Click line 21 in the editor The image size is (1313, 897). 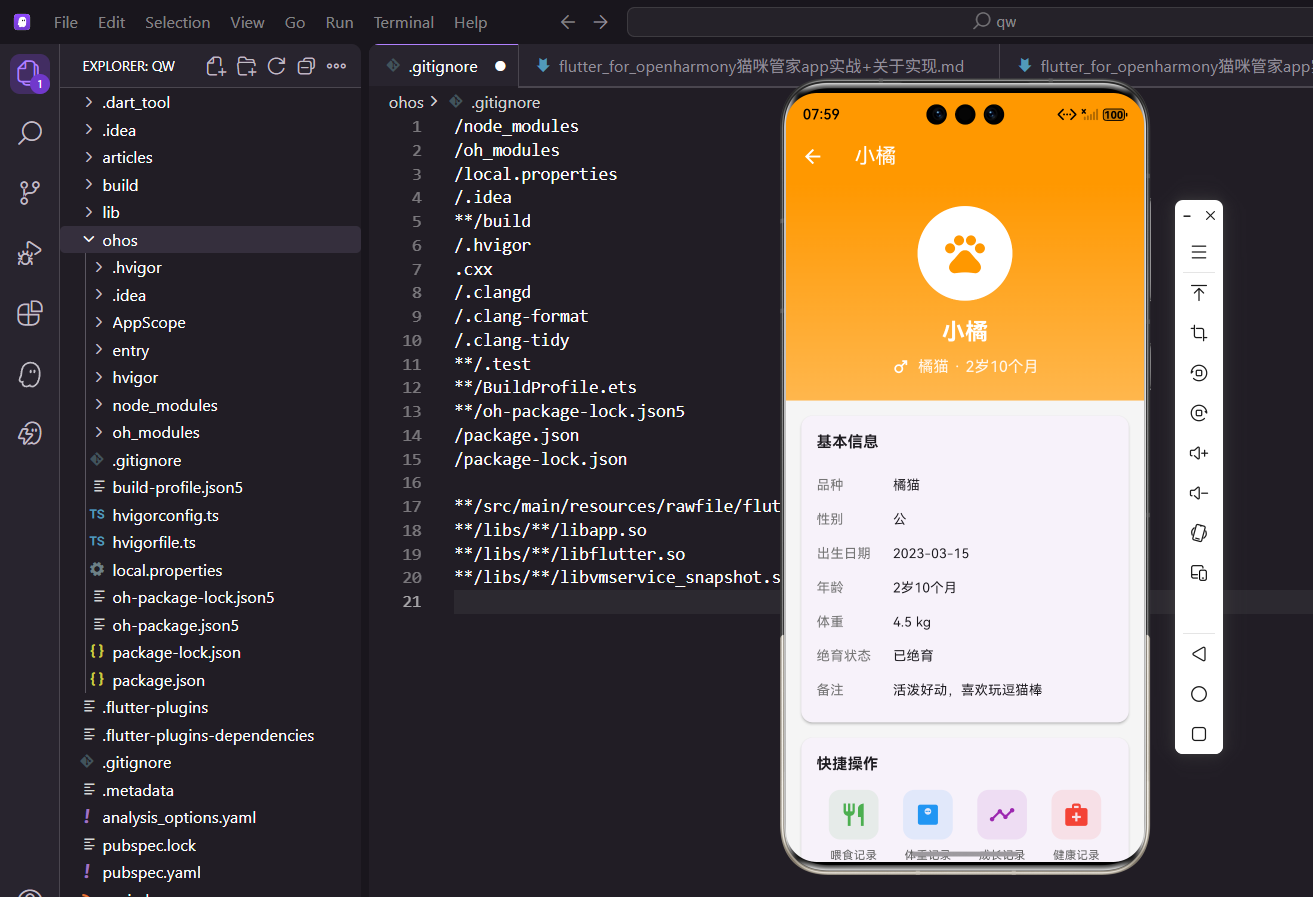coord(617,601)
